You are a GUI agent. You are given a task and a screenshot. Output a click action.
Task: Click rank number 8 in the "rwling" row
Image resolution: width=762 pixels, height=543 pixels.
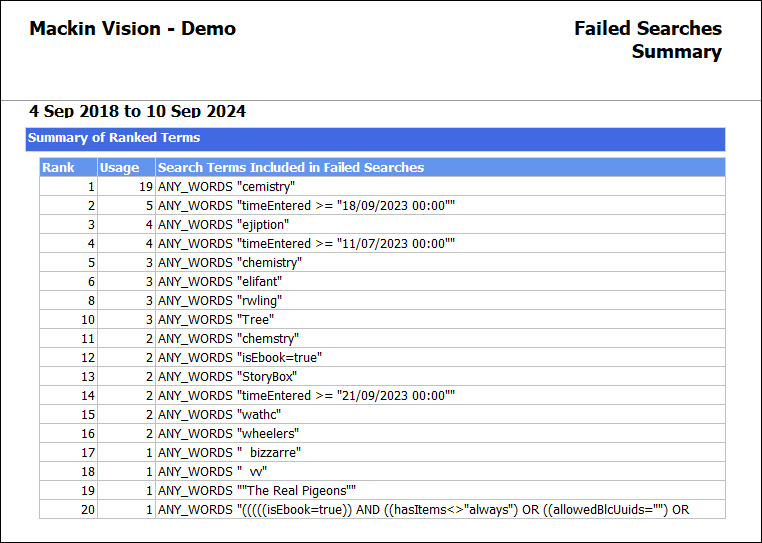tap(91, 300)
